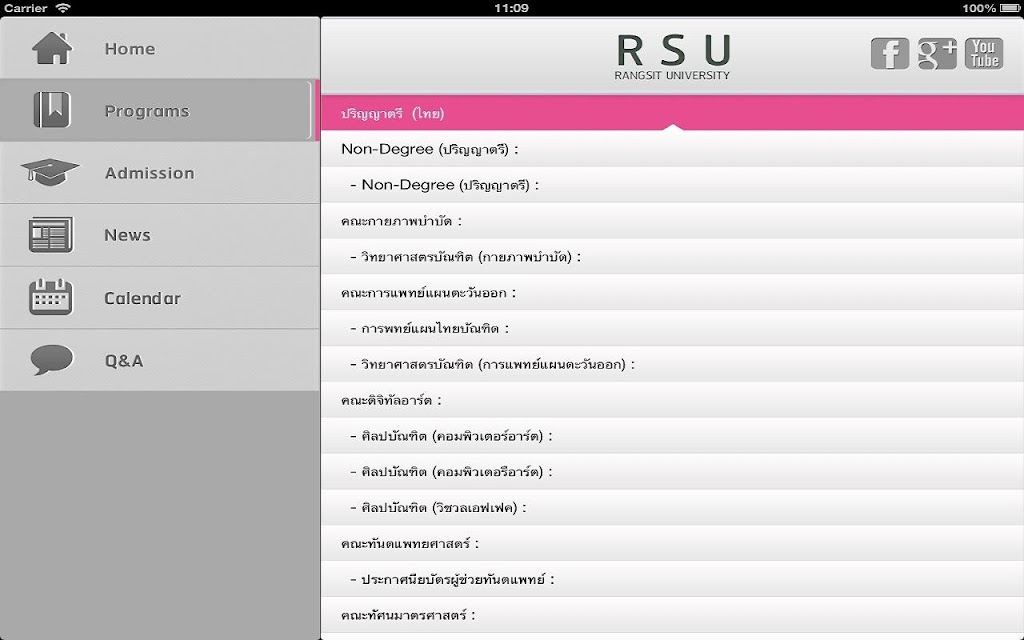The image size is (1024, 640).
Task: Tap the Carrier label in status bar
Action: tap(25, 8)
